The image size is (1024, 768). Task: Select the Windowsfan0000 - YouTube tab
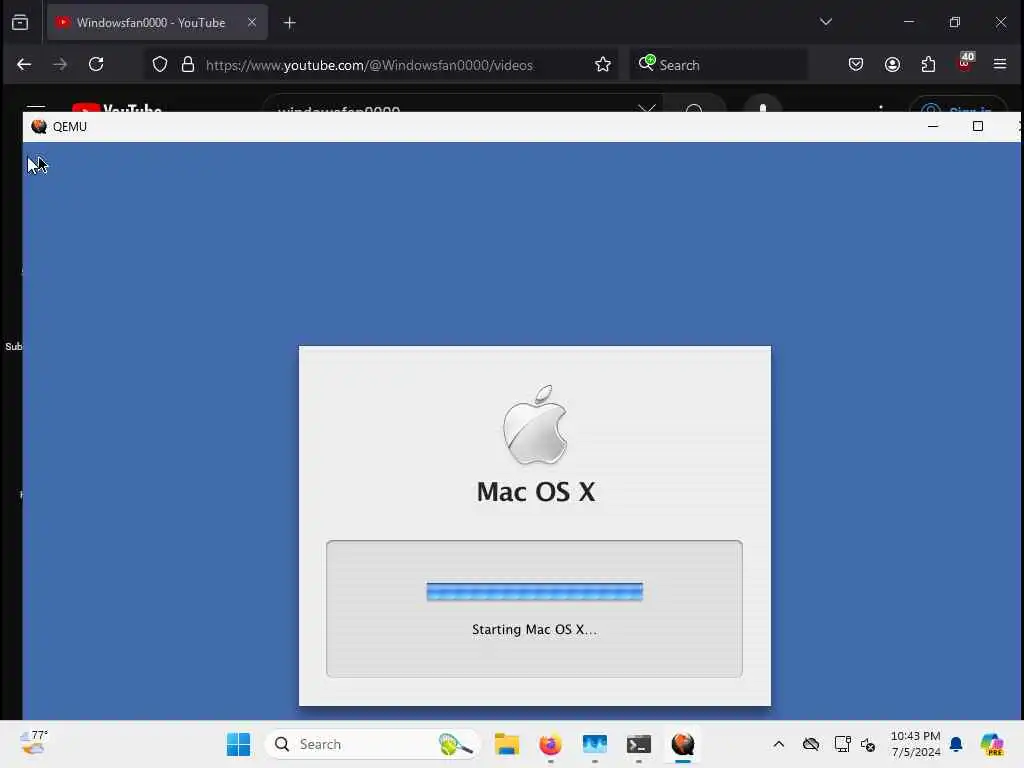click(x=157, y=22)
